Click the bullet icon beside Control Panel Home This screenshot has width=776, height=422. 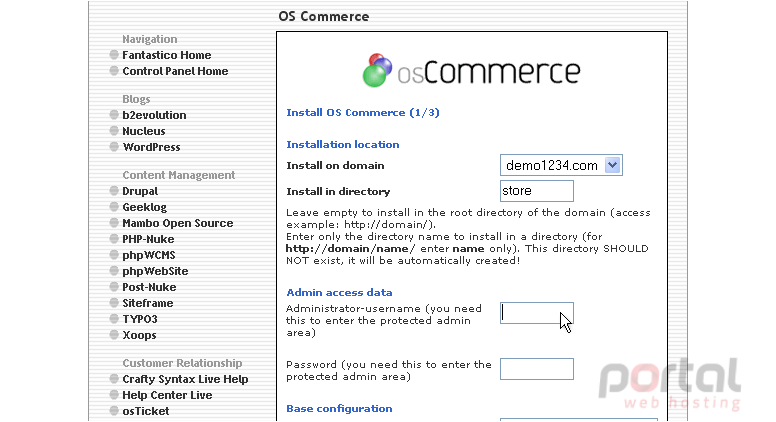pyautogui.click(x=114, y=70)
